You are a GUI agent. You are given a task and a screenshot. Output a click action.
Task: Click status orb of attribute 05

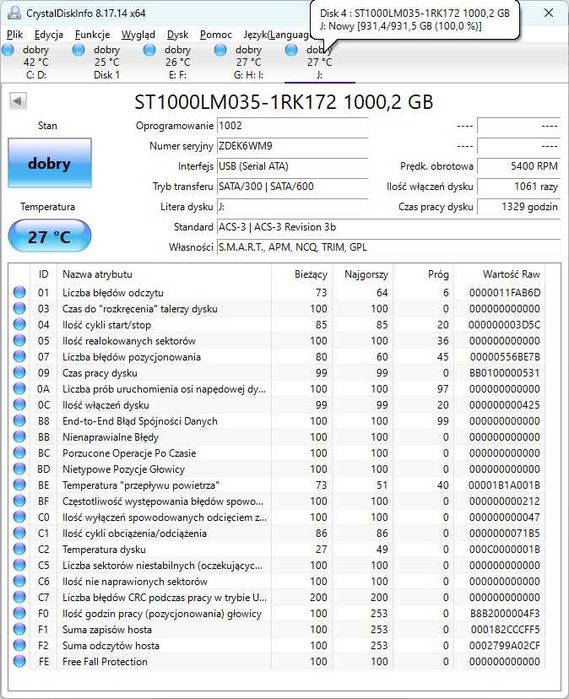click(19, 341)
